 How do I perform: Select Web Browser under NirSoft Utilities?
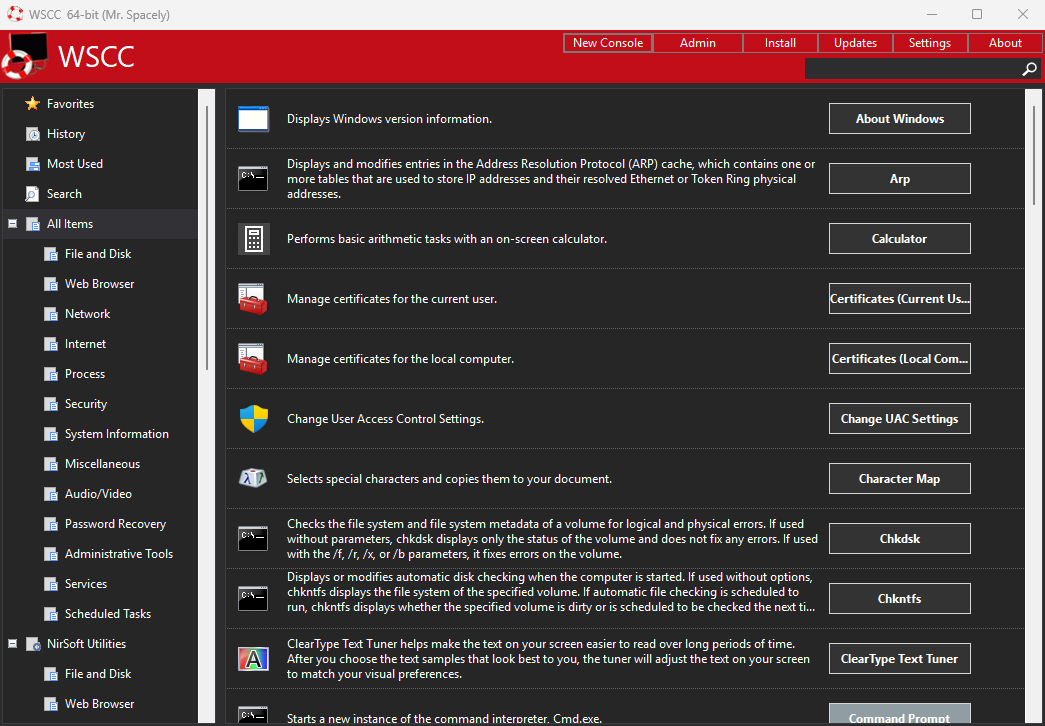click(x=100, y=704)
